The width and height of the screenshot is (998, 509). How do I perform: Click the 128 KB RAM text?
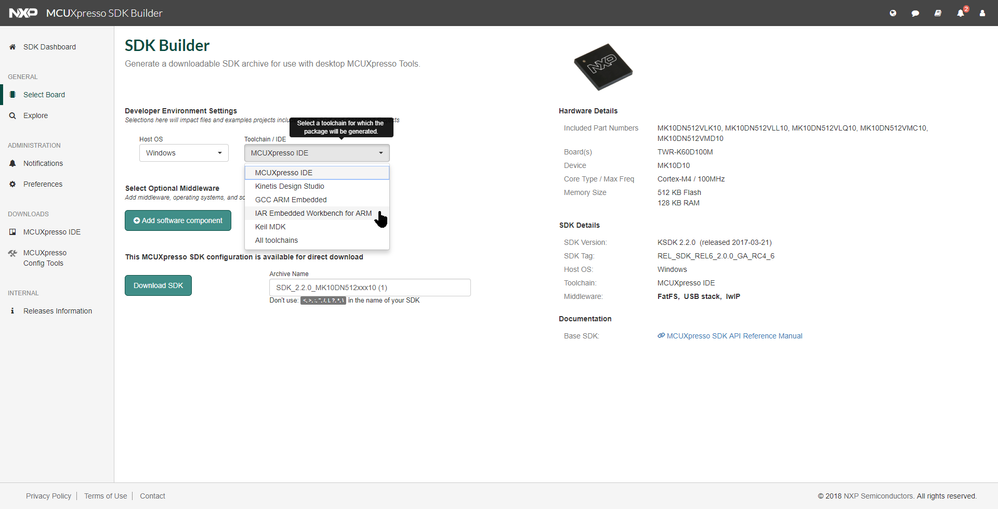(678, 203)
